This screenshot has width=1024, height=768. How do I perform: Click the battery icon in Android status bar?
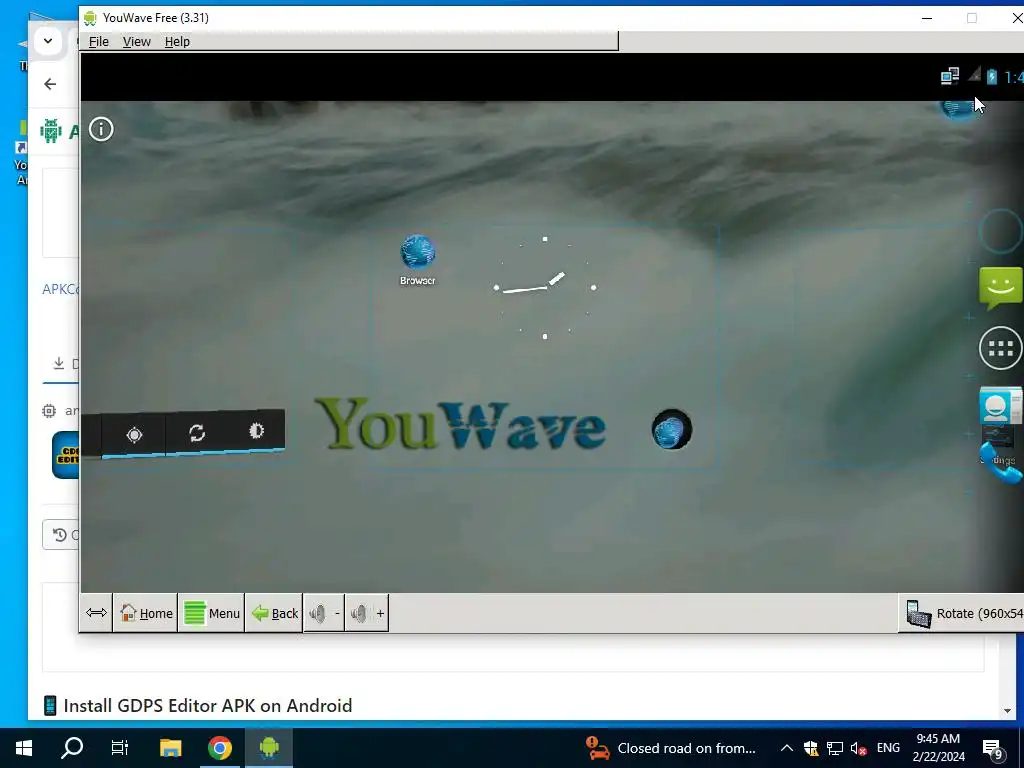[992, 76]
